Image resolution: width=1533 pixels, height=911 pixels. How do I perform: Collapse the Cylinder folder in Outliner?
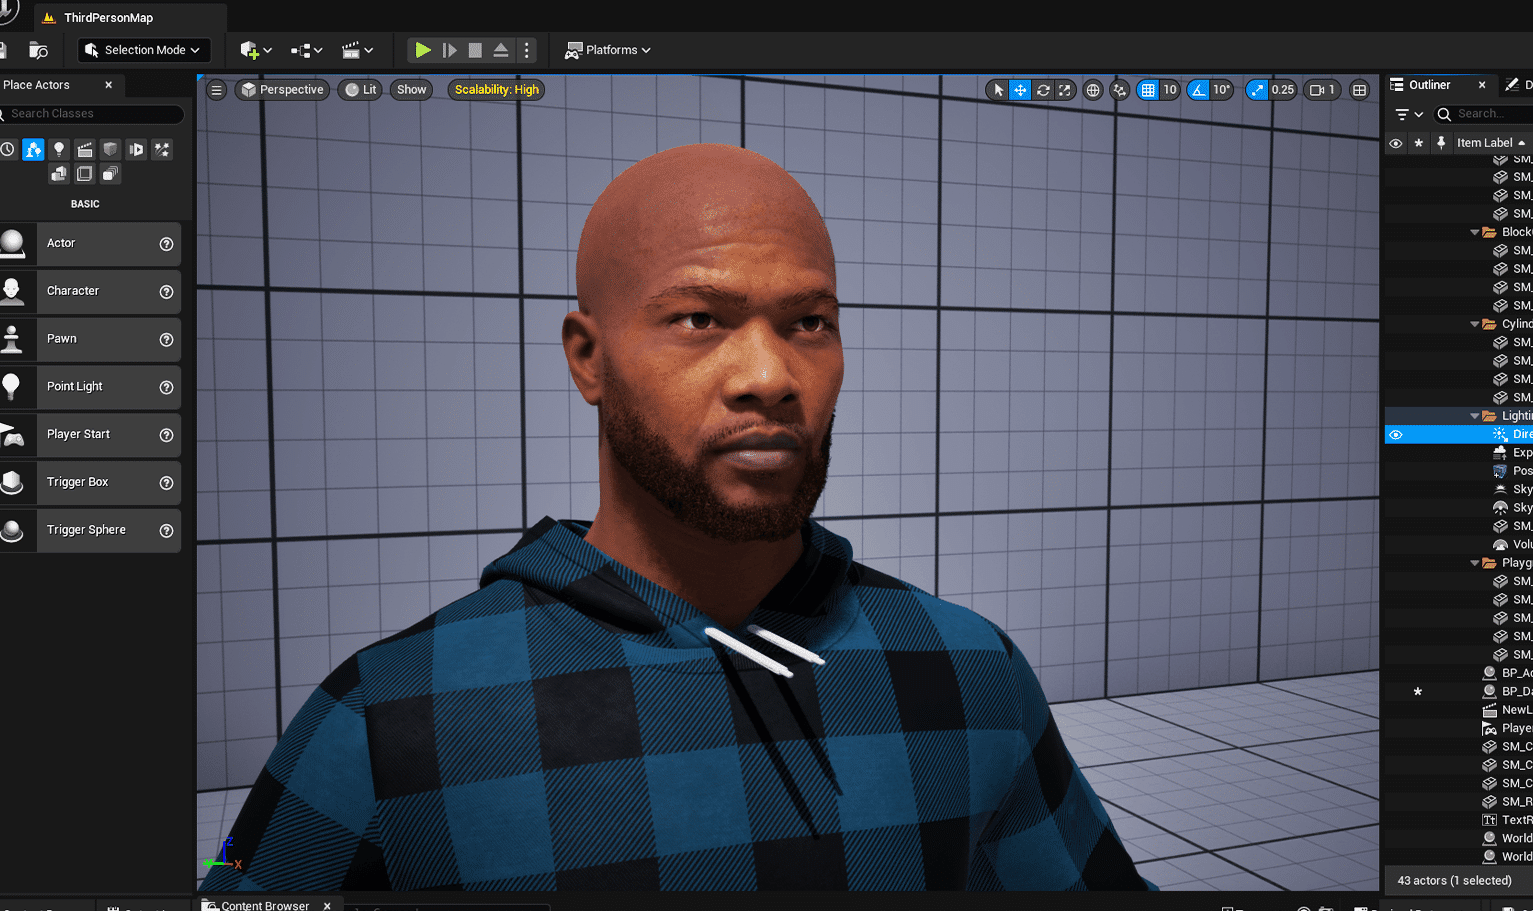click(x=1475, y=324)
